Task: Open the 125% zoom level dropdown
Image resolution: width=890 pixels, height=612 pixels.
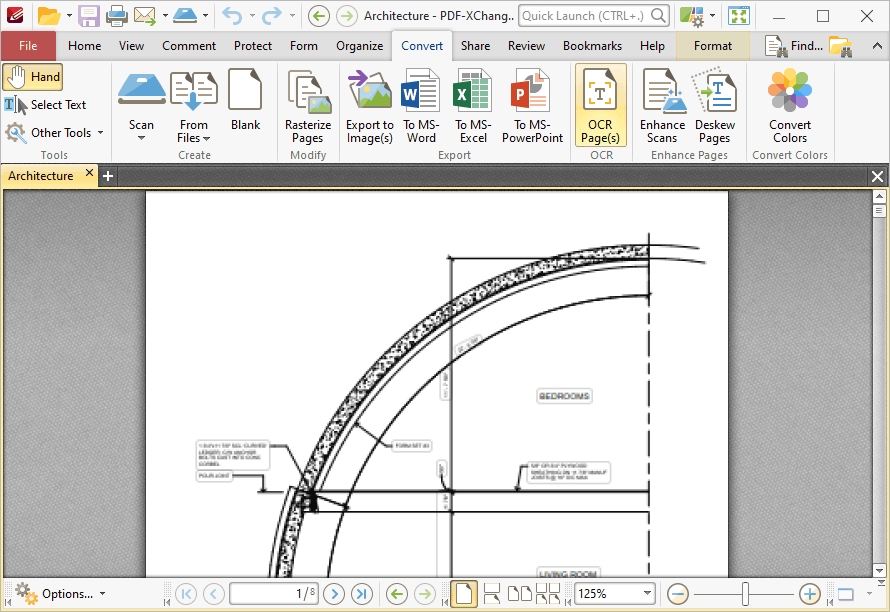Action: click(x=647, y=594)
